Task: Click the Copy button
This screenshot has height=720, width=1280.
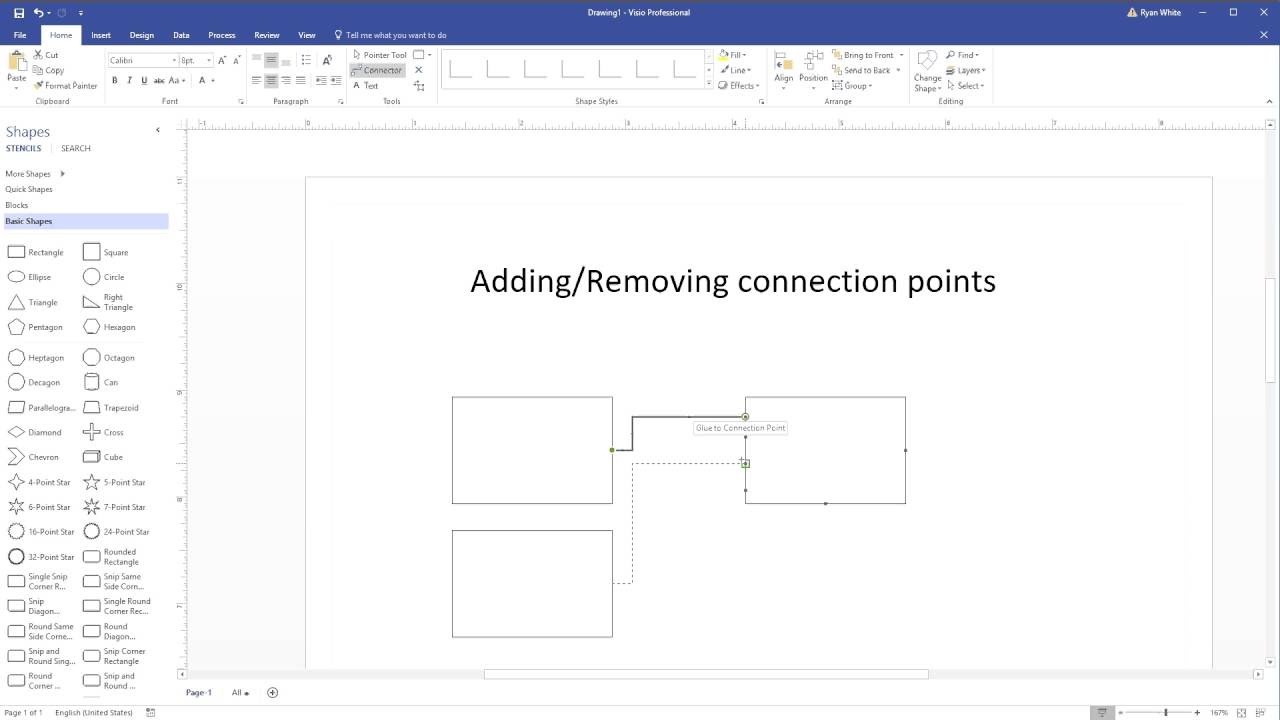Action: click(x=49, y=70)
